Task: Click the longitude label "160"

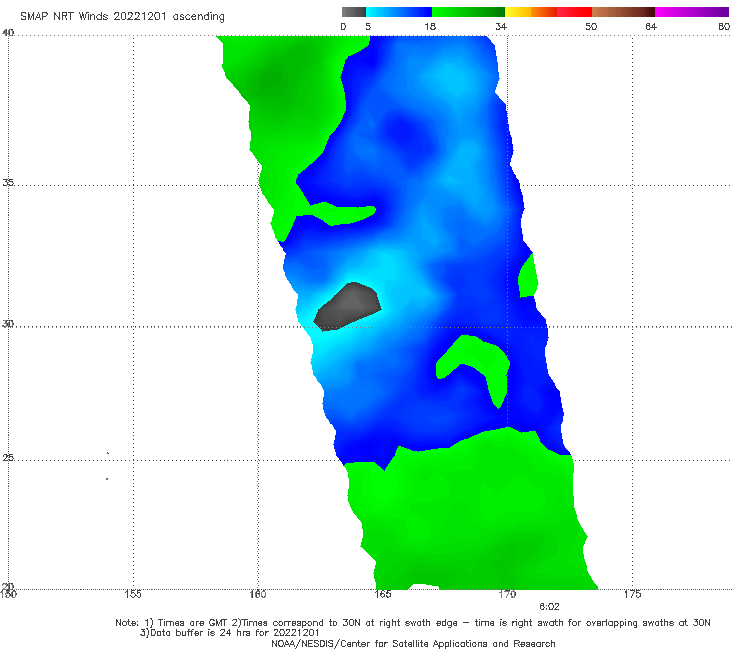Action: [x=258, y=594]
